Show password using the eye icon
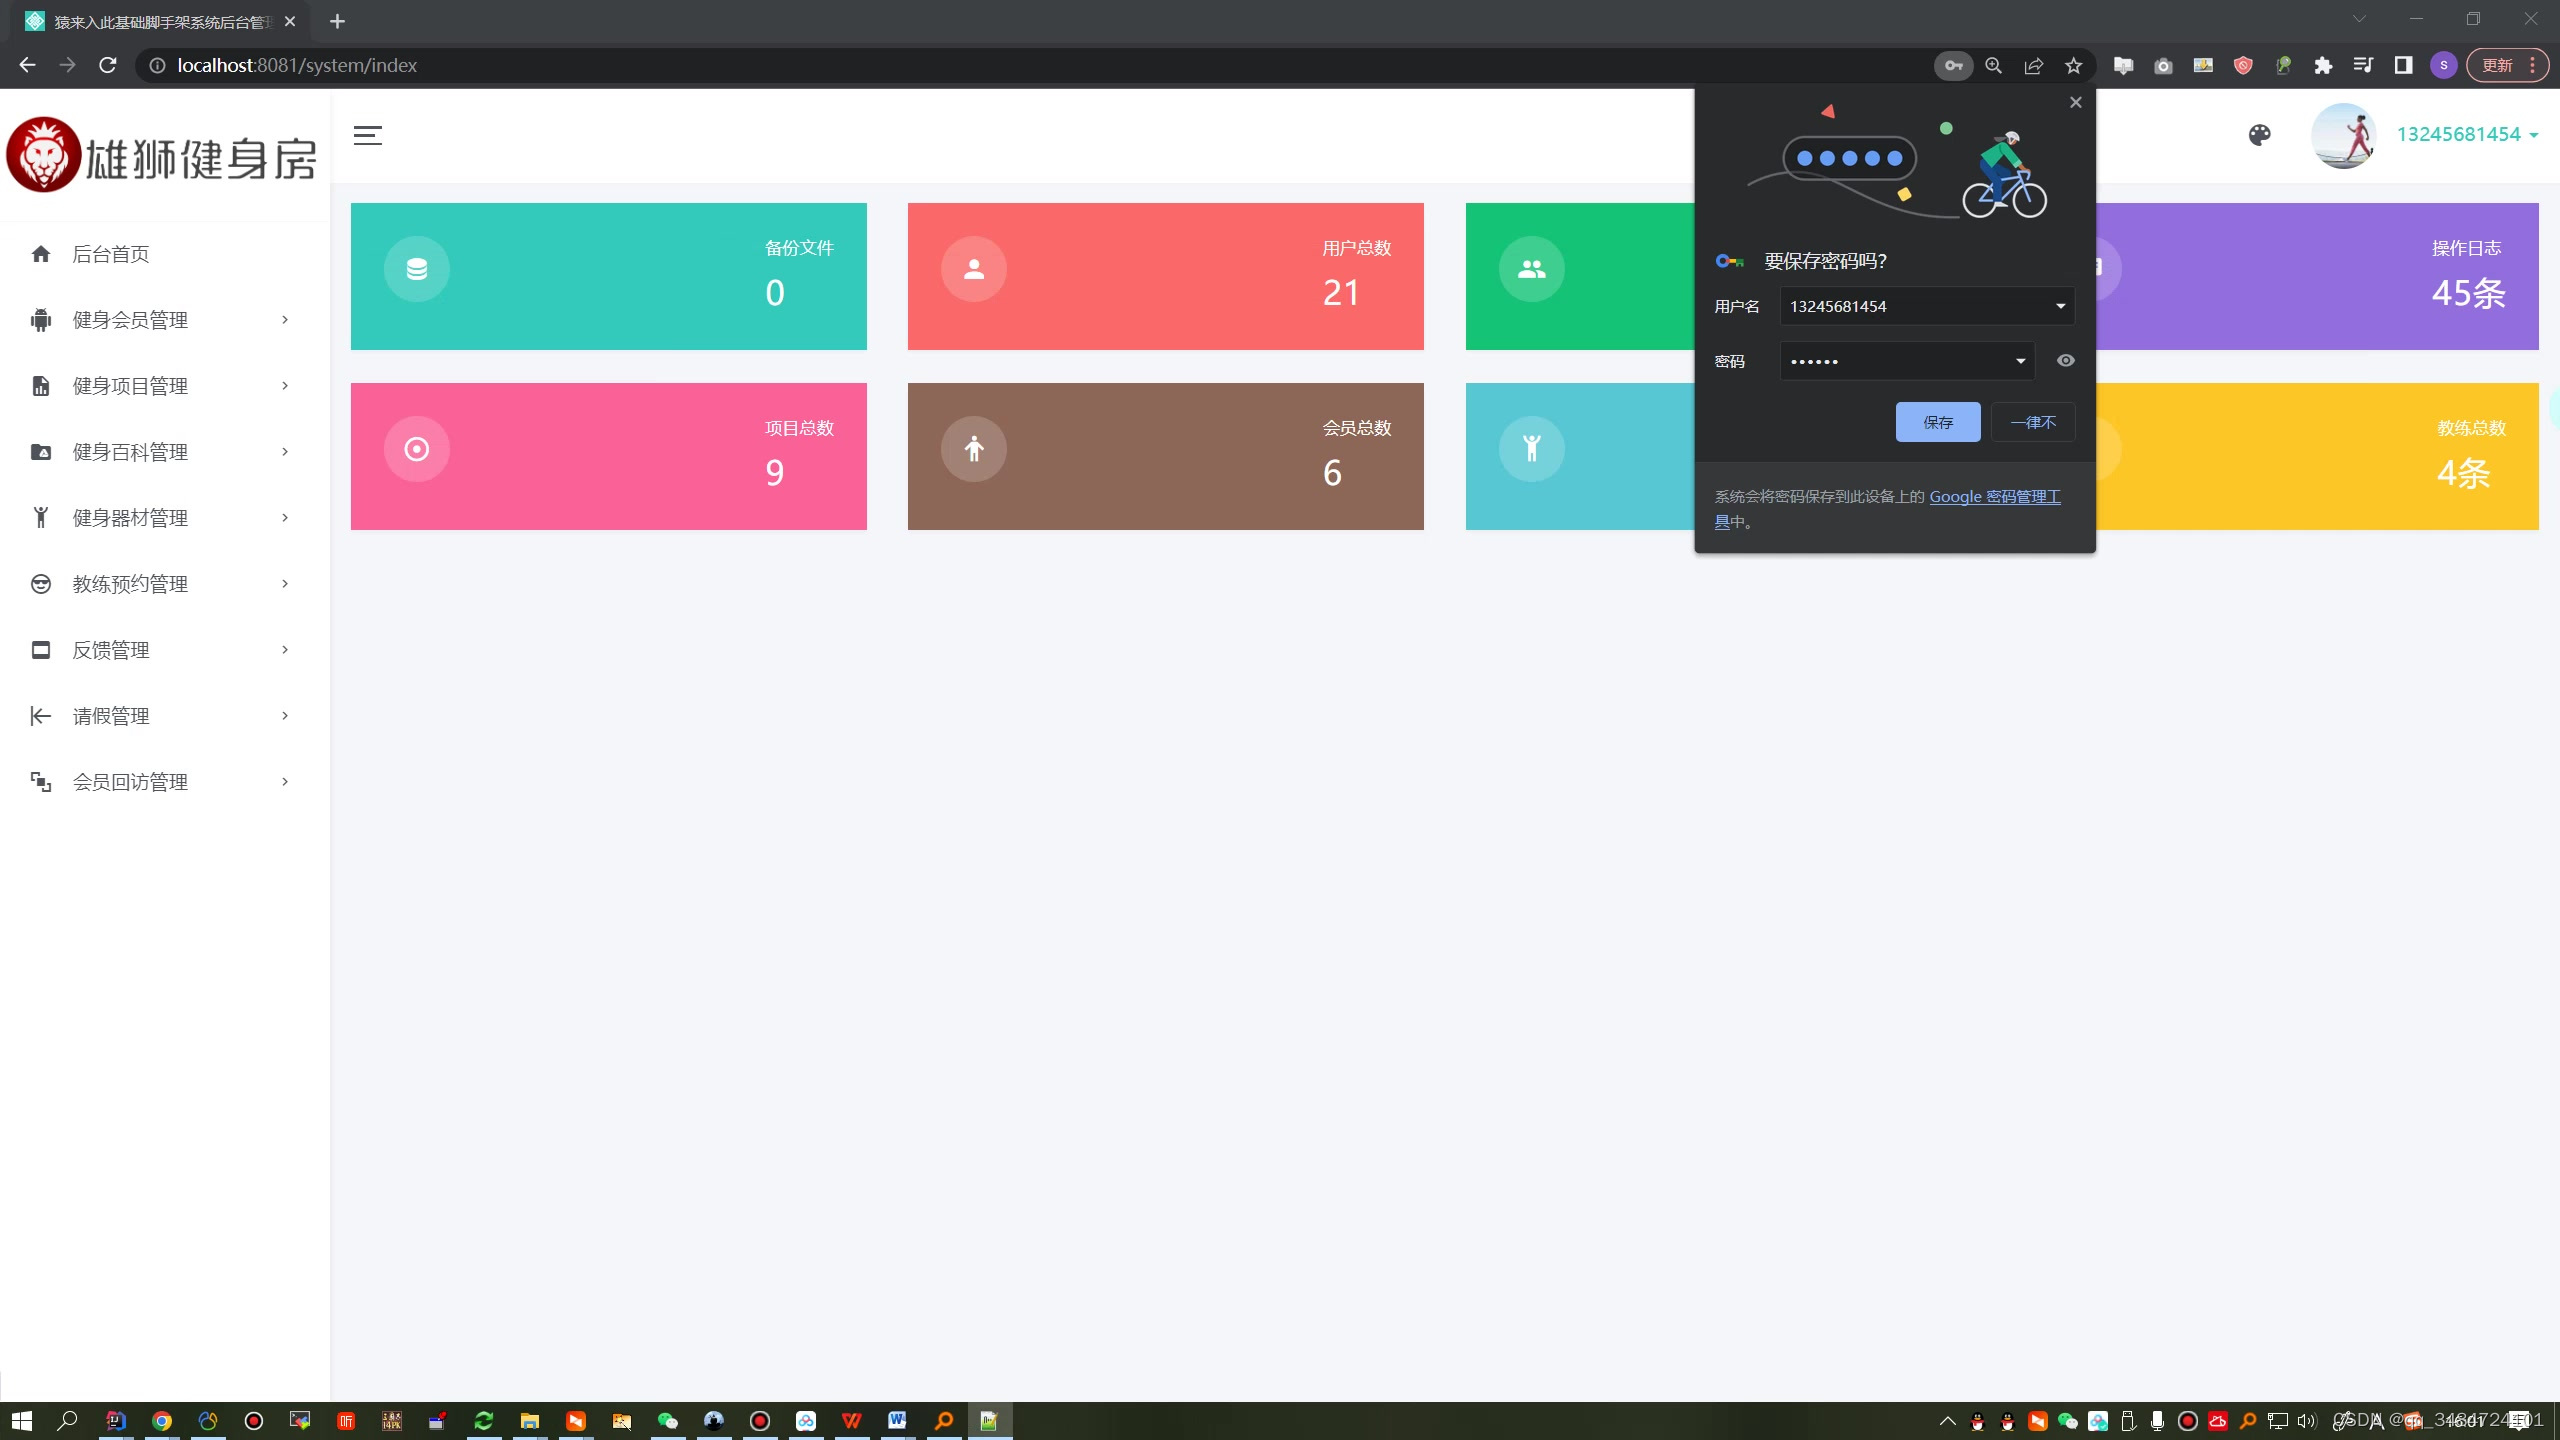 coord(2065,361)
